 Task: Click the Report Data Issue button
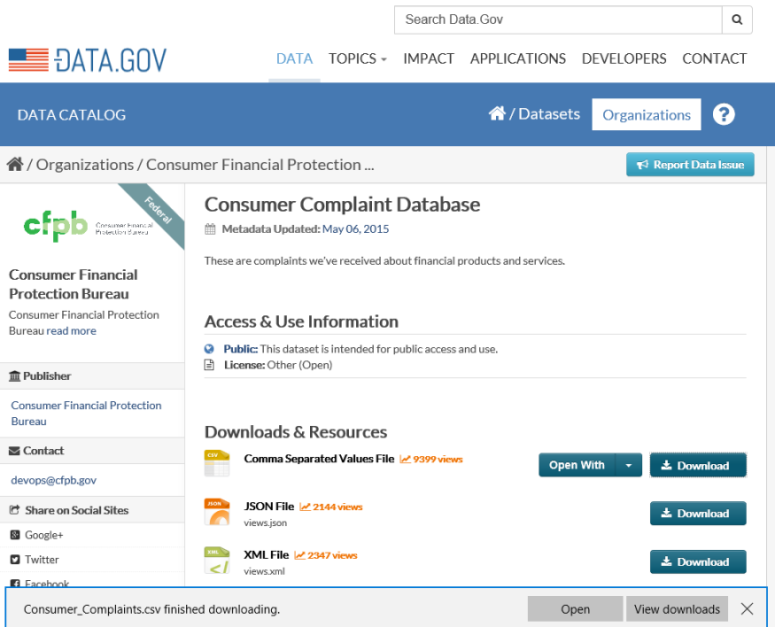[690, 165]
